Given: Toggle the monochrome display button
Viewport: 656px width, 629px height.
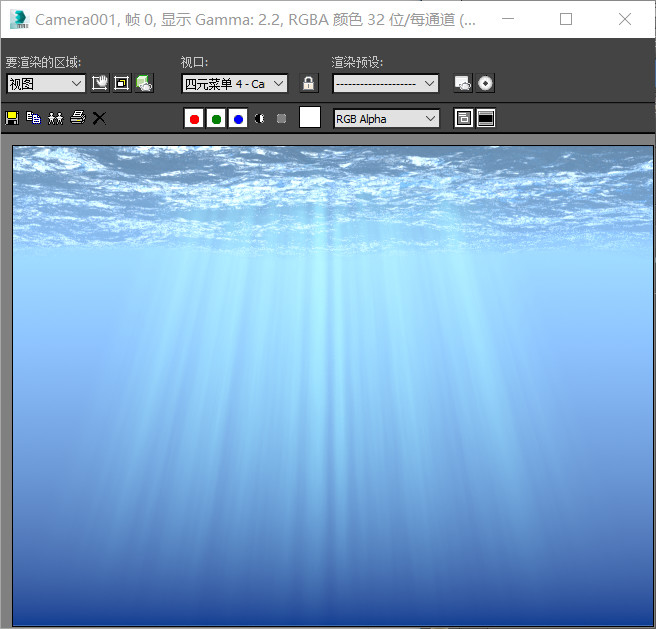Looking at the screenshot, I should pos(282,119).
